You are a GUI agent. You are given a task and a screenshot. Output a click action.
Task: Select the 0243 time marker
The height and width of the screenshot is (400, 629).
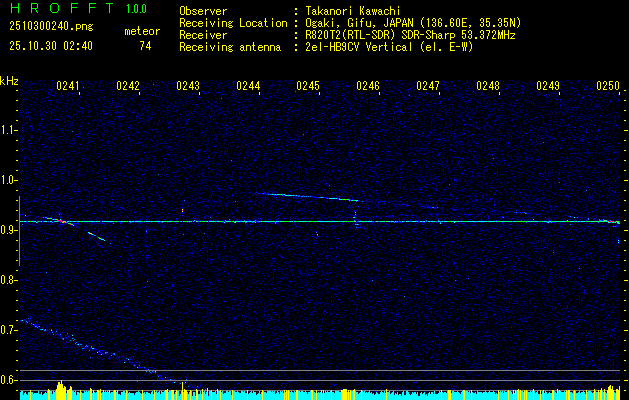188,87
